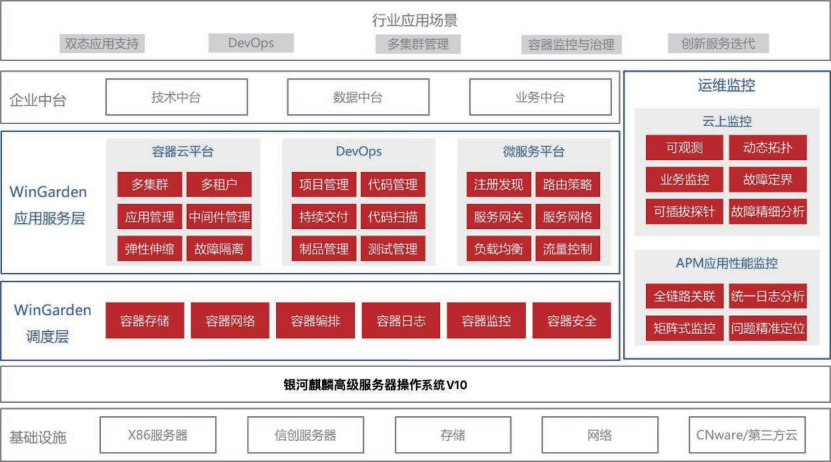Click the 多集群管理 tag
Image resolution: width=831 pixels, height=462 pixels.
(418, 44)
